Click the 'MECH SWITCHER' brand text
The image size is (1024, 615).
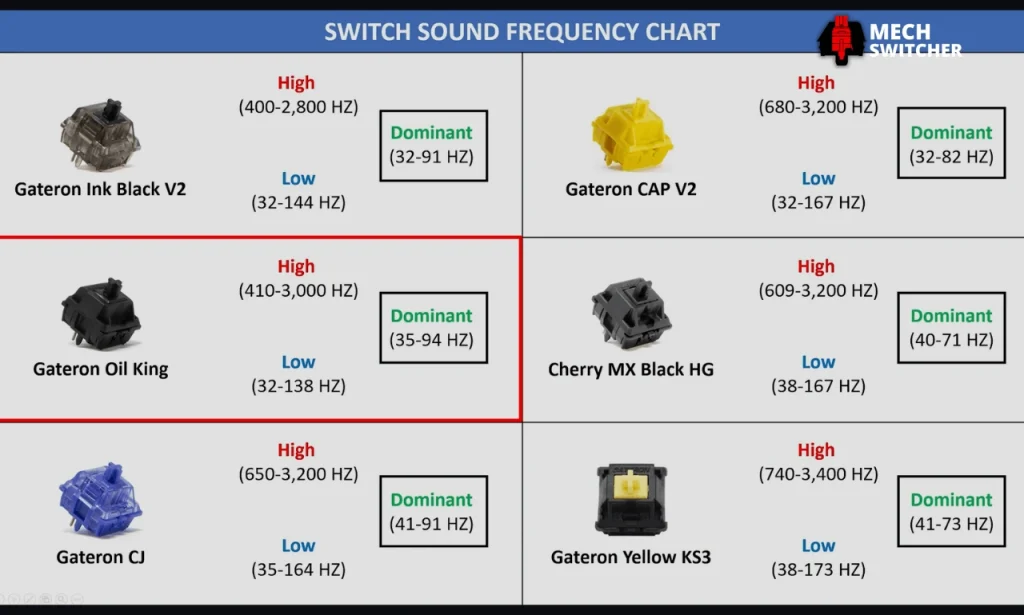click(x=914, y=40)
